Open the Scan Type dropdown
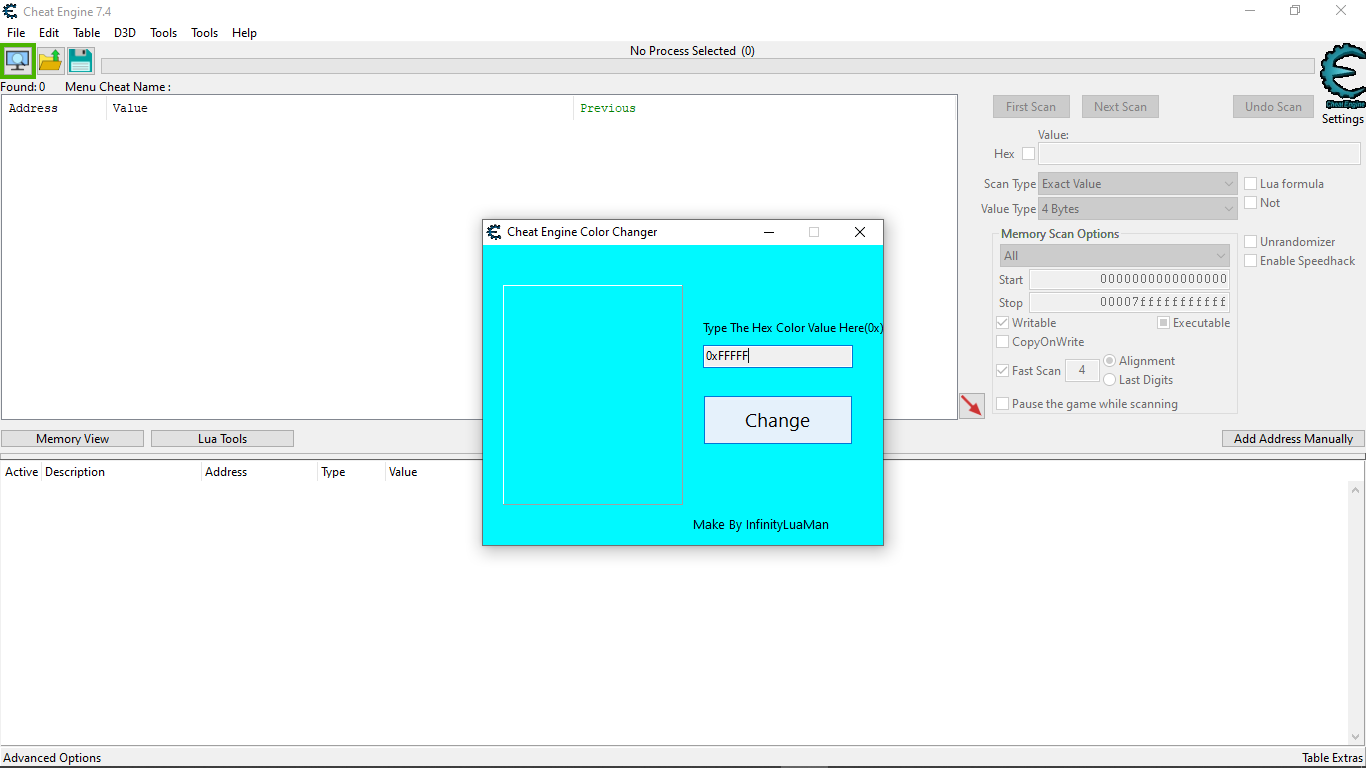Image resolution: width=1366 pixels, height=768 pixels. (x=1138, y=184)
